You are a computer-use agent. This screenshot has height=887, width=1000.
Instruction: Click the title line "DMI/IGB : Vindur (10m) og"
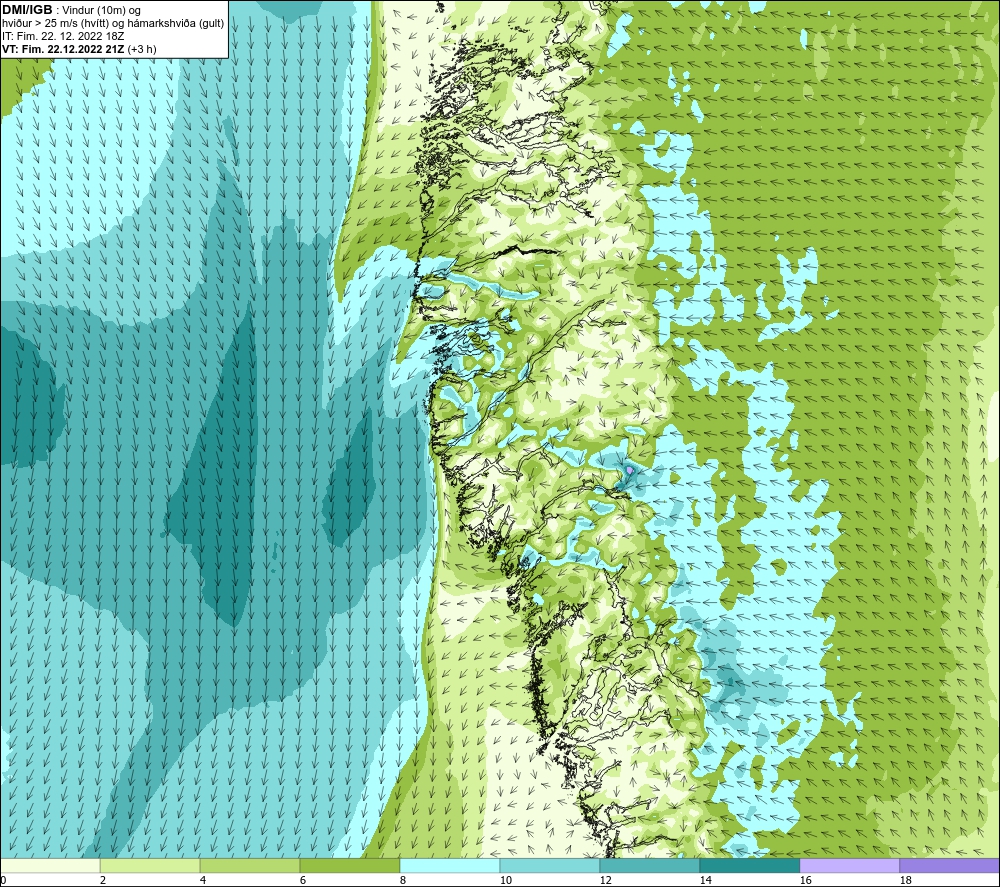tap(71, 10)
